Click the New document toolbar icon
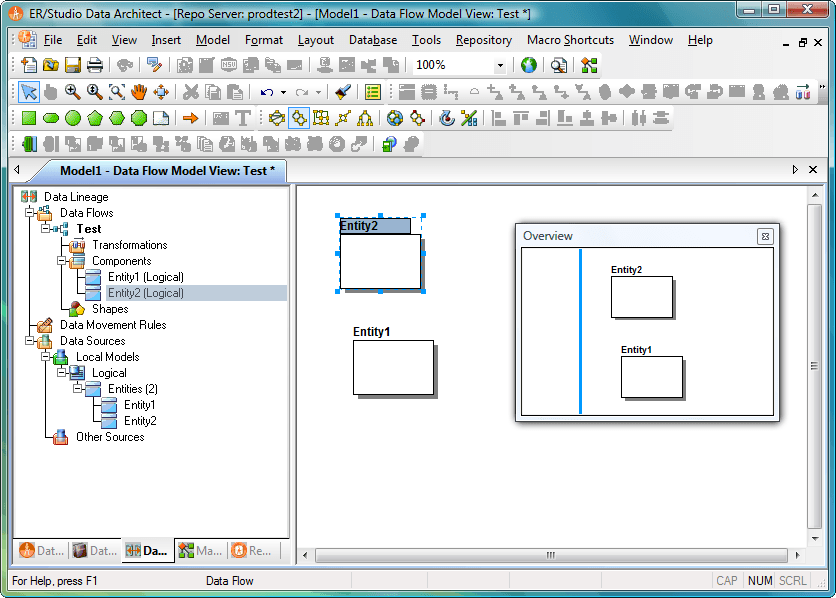Image resolution: width=836 pixels, height=598 pixels. [29, 65]
